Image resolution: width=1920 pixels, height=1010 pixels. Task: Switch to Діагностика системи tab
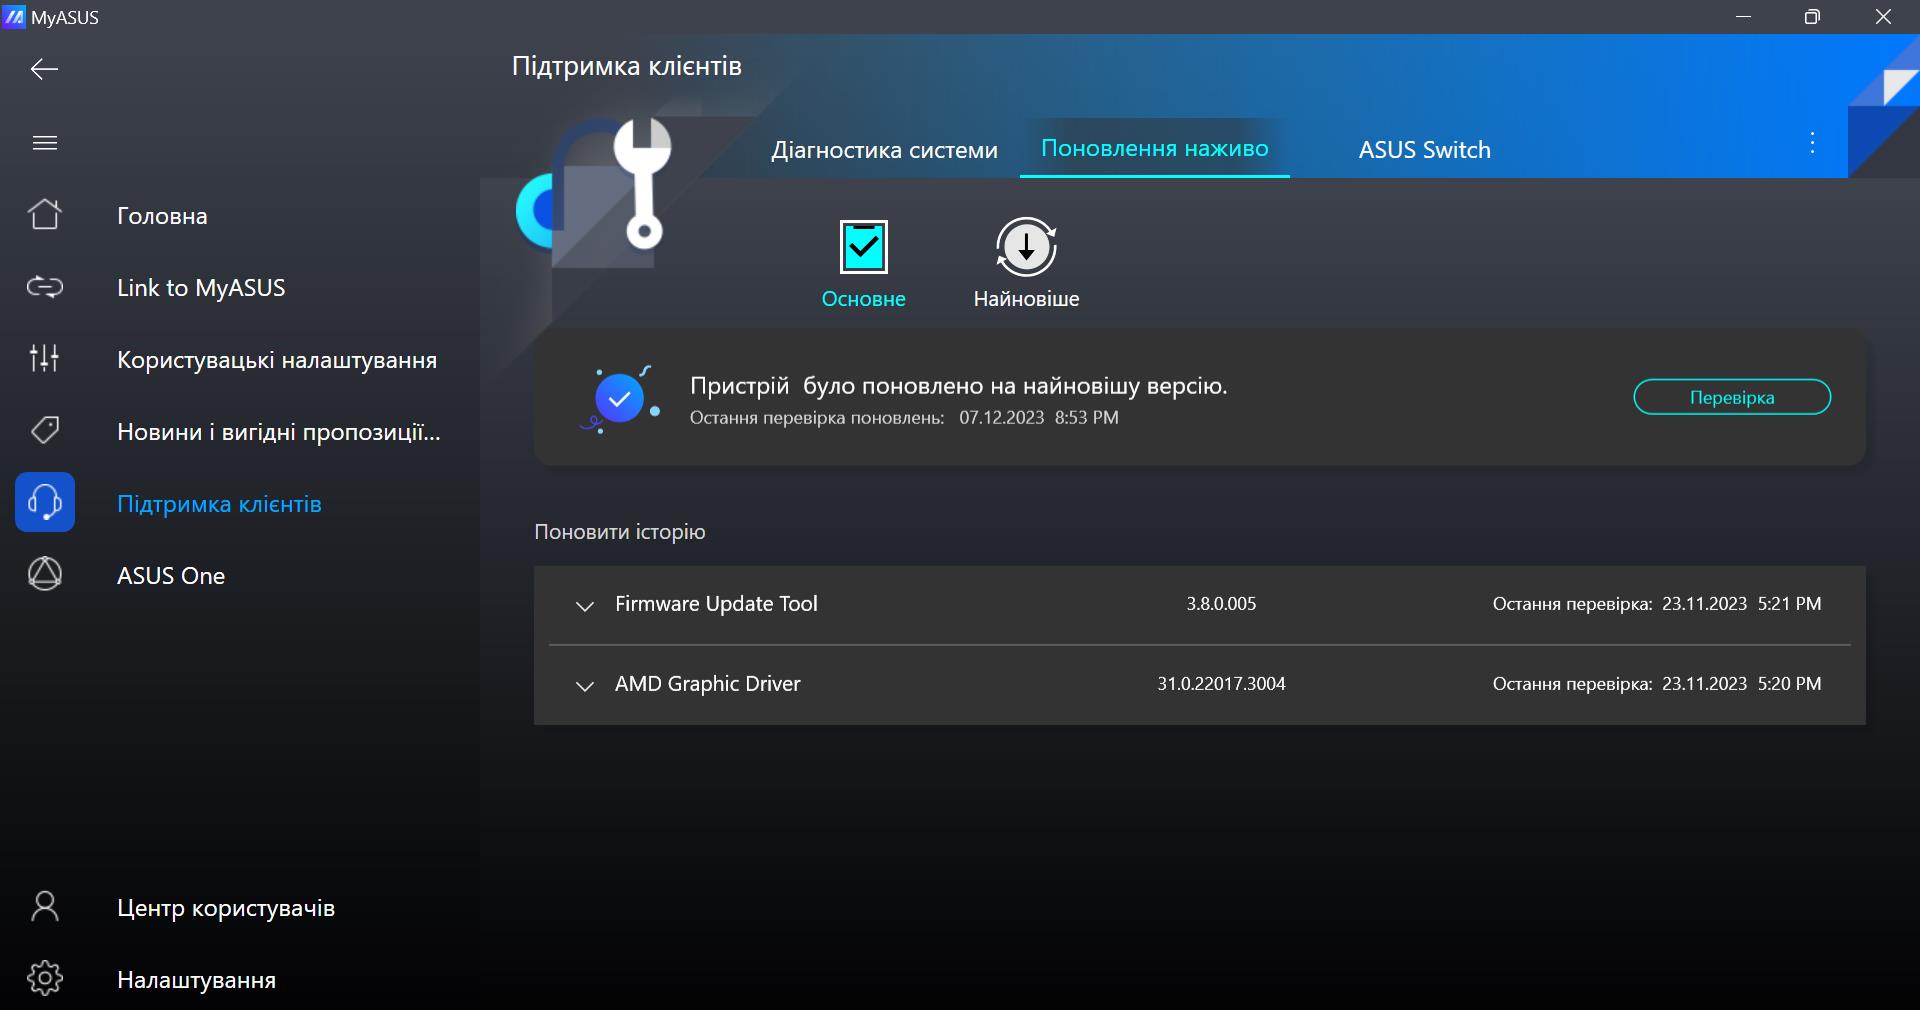point(884,150)
